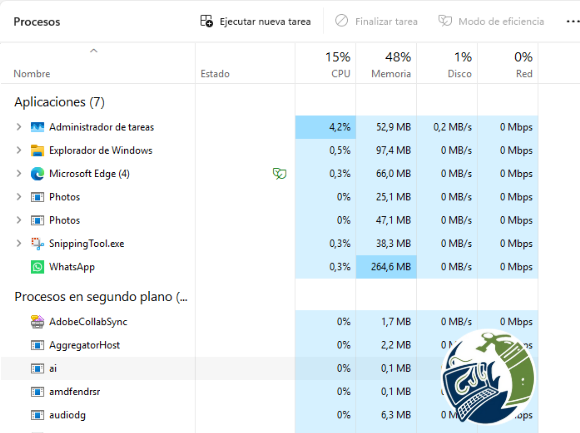
Task: Click the 6,3 MB memory cell of audiodg
Action: point(386,415)
